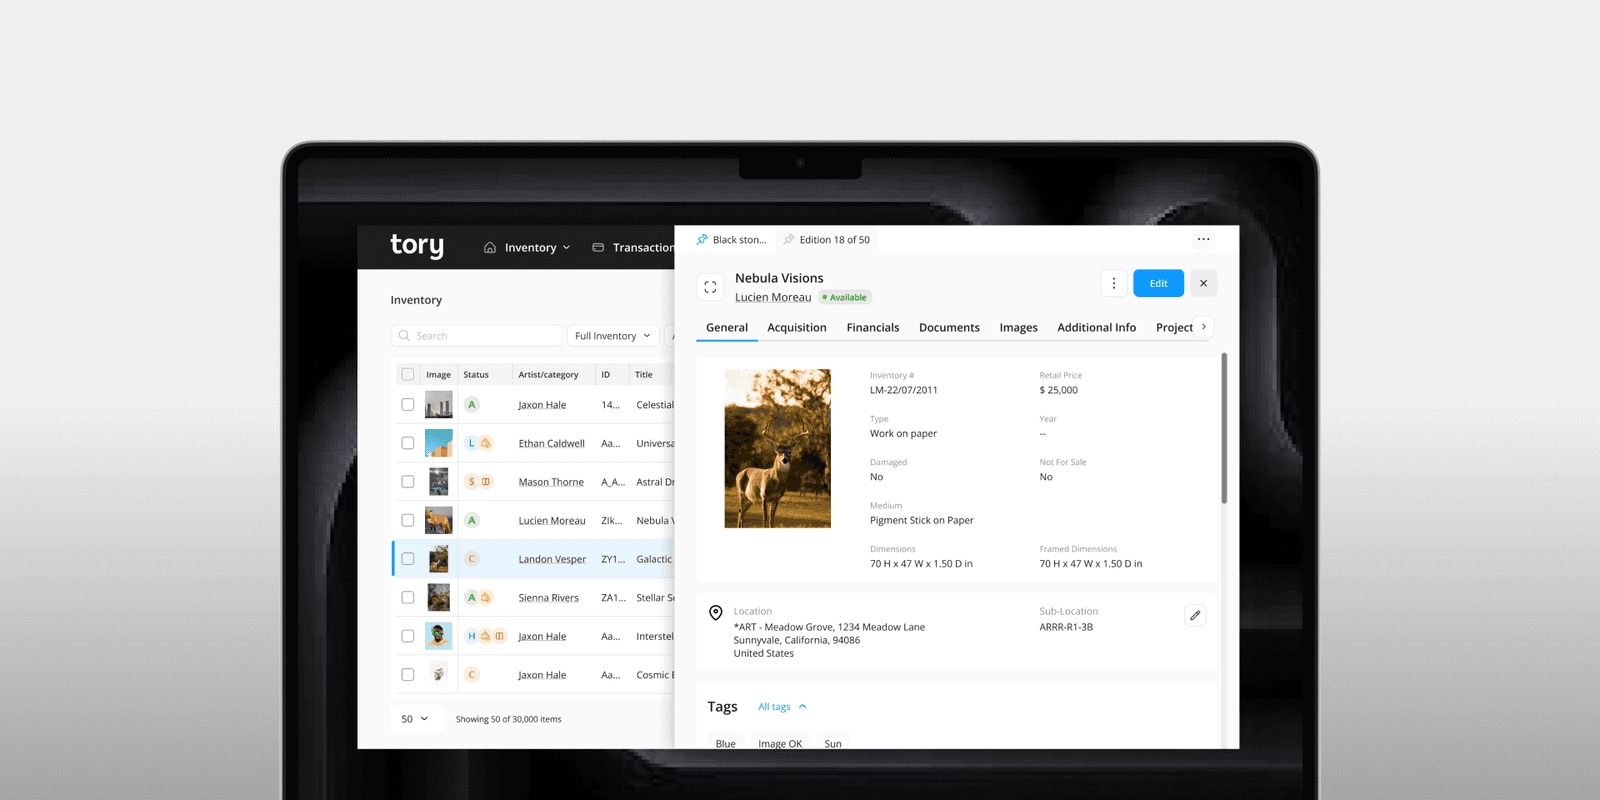Image resolution: width=1600 pixels, height=800 pixels.
Task: Click green A status badge for Lucien Moreau row
Action: (472, 520)
